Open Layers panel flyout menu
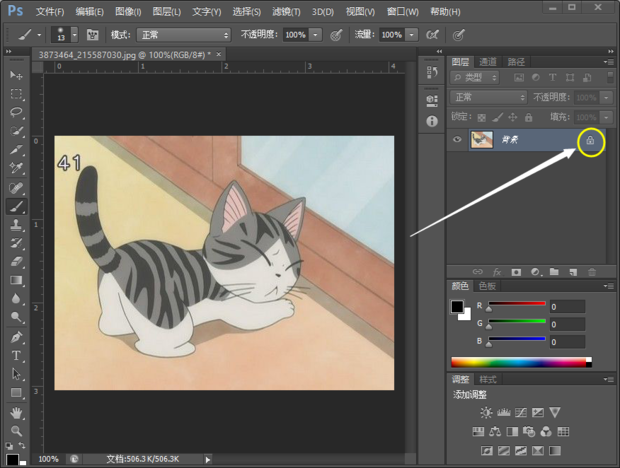620x468 pixels. [609, 62]
